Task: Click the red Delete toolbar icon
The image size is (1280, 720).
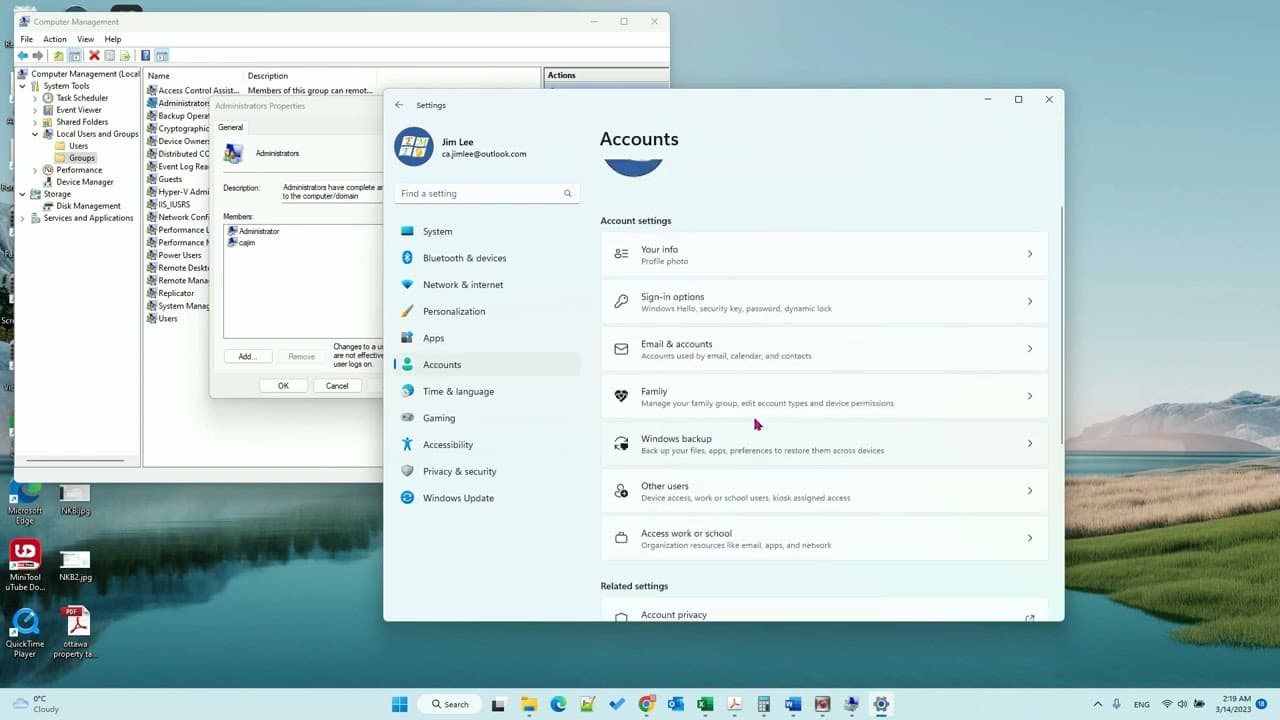Action: point(94,56)
